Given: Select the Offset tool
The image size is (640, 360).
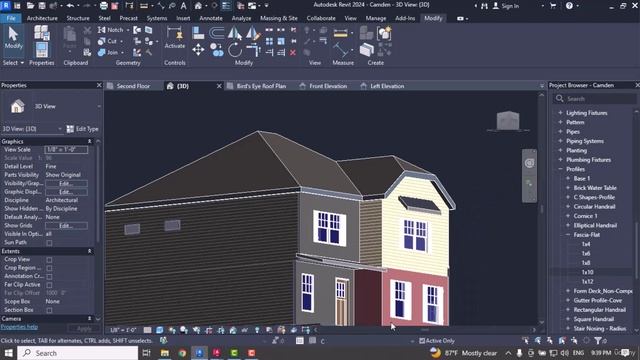Looking at the screenshot, I should coord(217,33).
